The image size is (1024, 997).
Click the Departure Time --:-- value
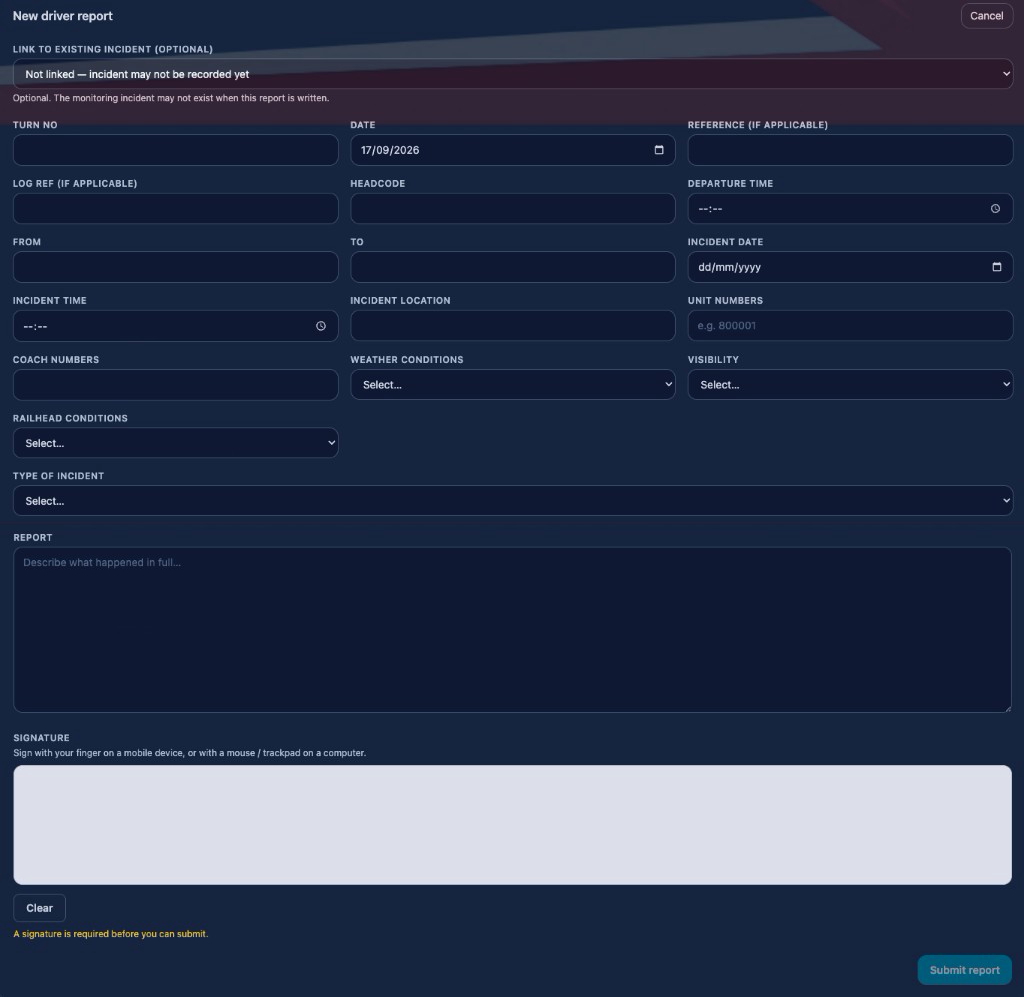(710, 209)
